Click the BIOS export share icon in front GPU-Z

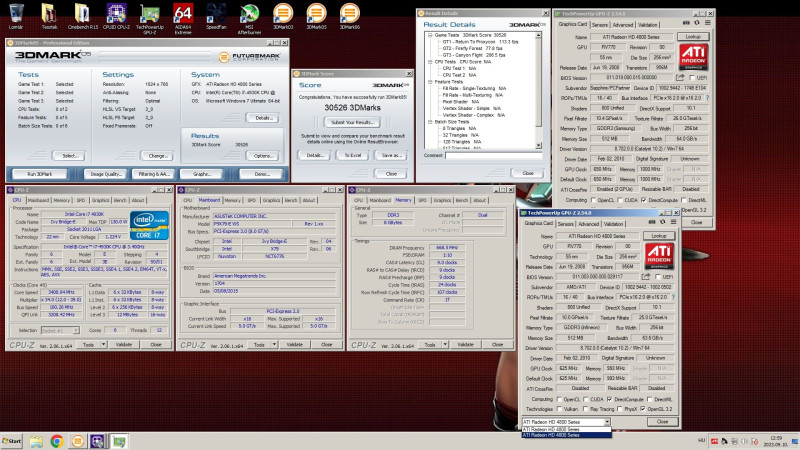click(646, 277)
